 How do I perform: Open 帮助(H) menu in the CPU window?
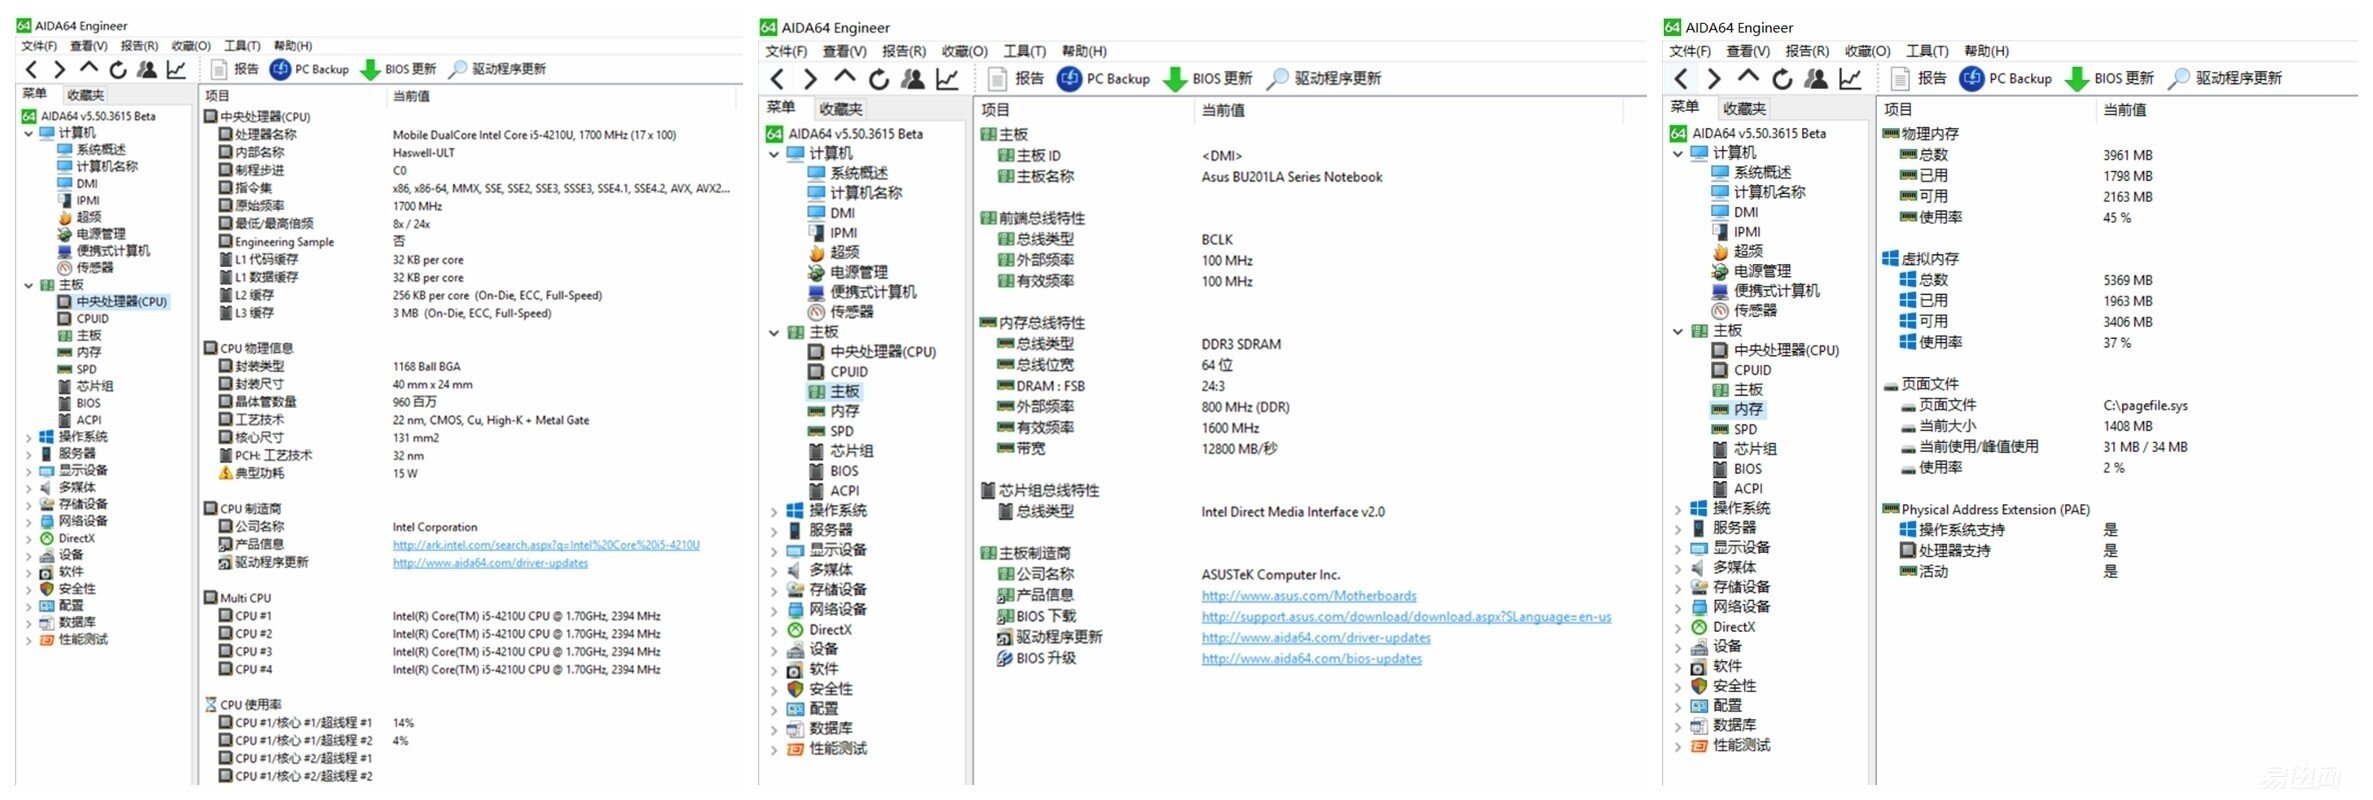pos(293,46)
